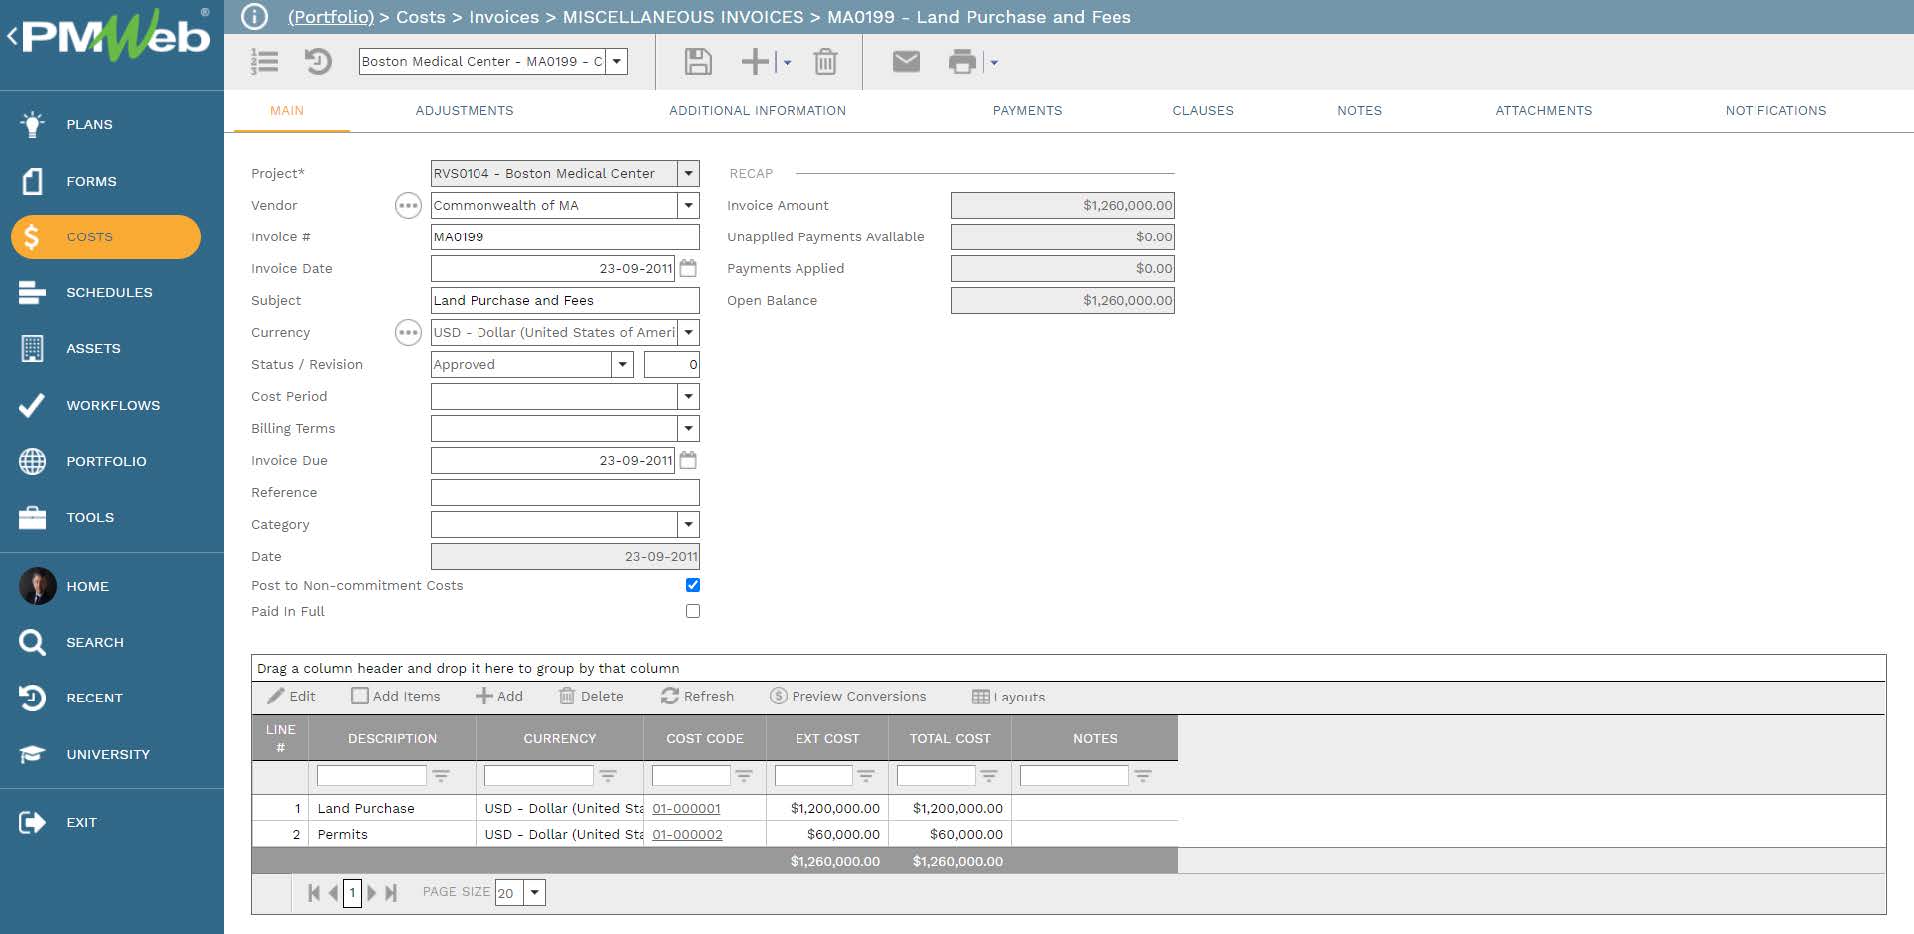Image resolution: width=1914 pixels, height=934 pixels.
Task: Switch to the Attachments tab
Action: pos(1543,110)
